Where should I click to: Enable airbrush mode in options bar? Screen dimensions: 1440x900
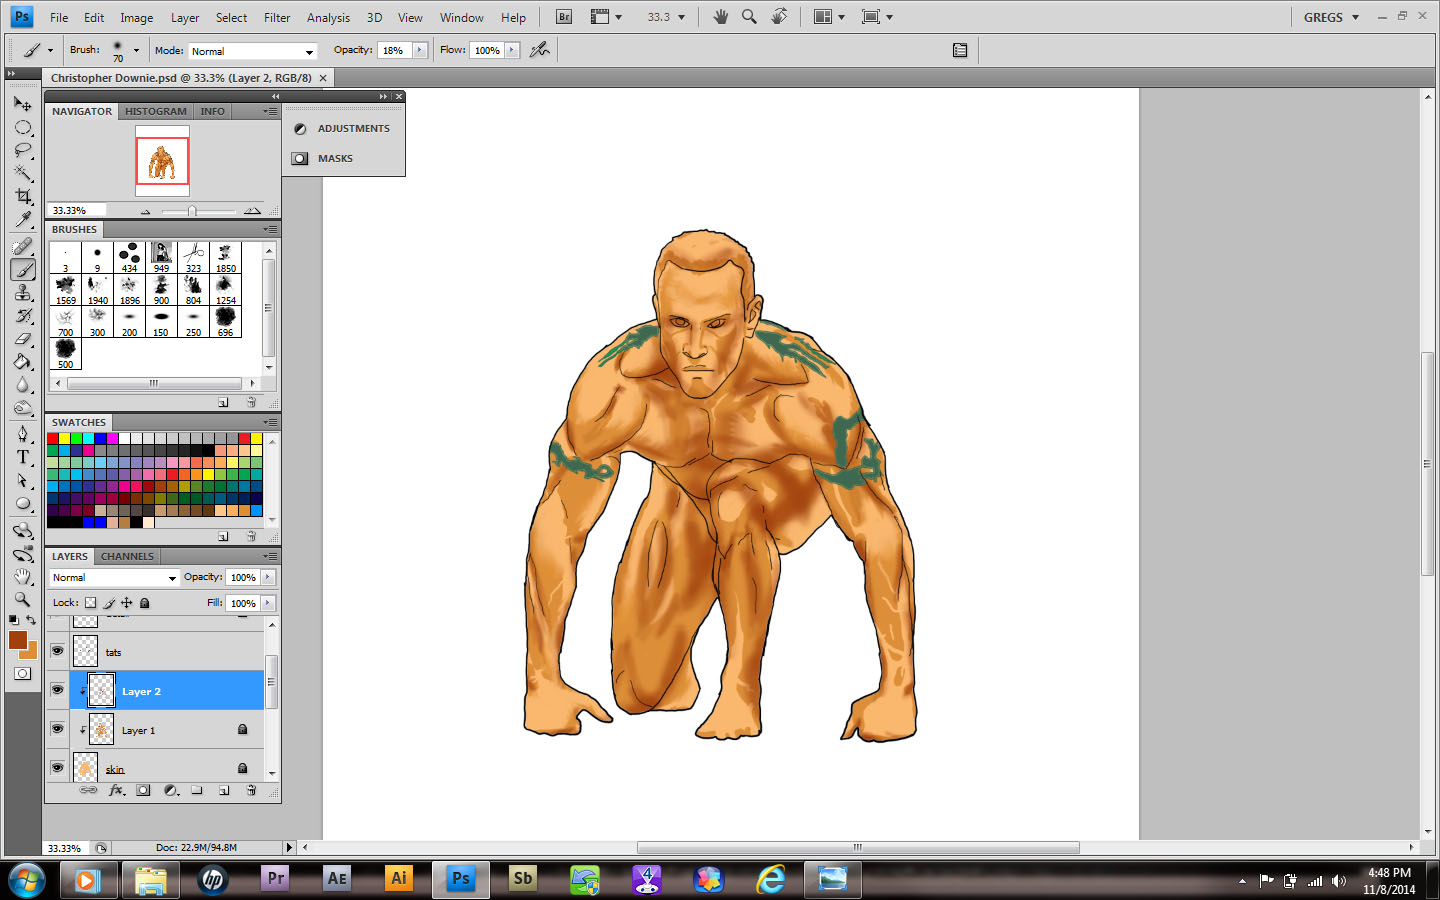point(540,50)
